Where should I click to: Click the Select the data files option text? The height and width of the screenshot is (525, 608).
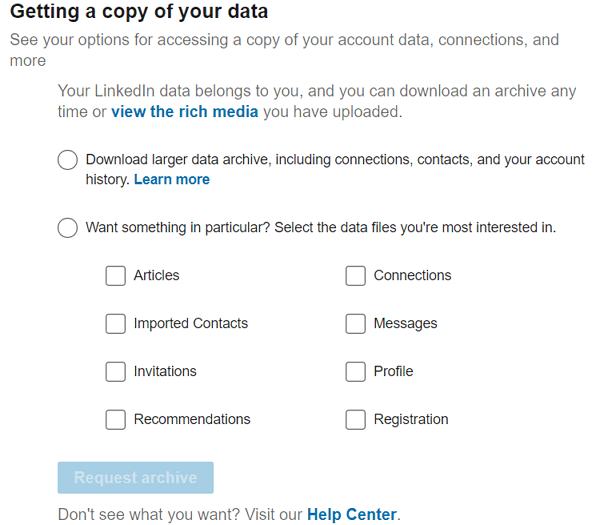415,227
